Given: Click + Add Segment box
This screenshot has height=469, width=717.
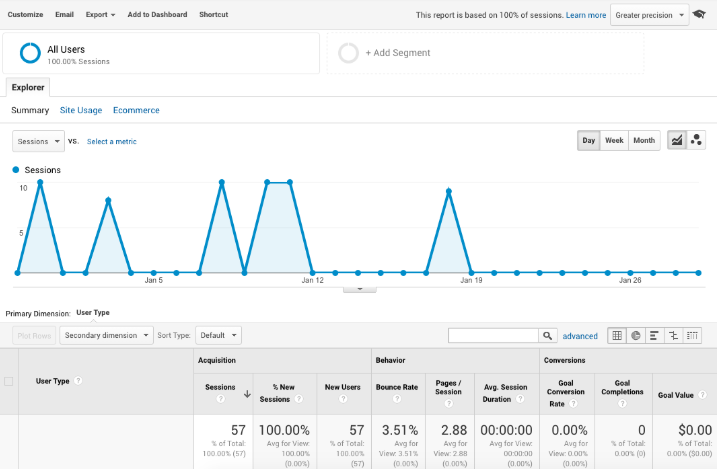Looking at the screenshot, I should pyautogui.click(x=485, y=53).
